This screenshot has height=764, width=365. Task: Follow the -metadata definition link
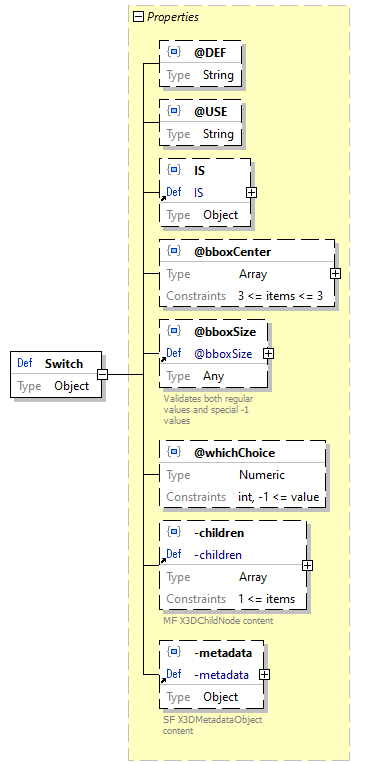pyautogui.click(x=222, y=675)
